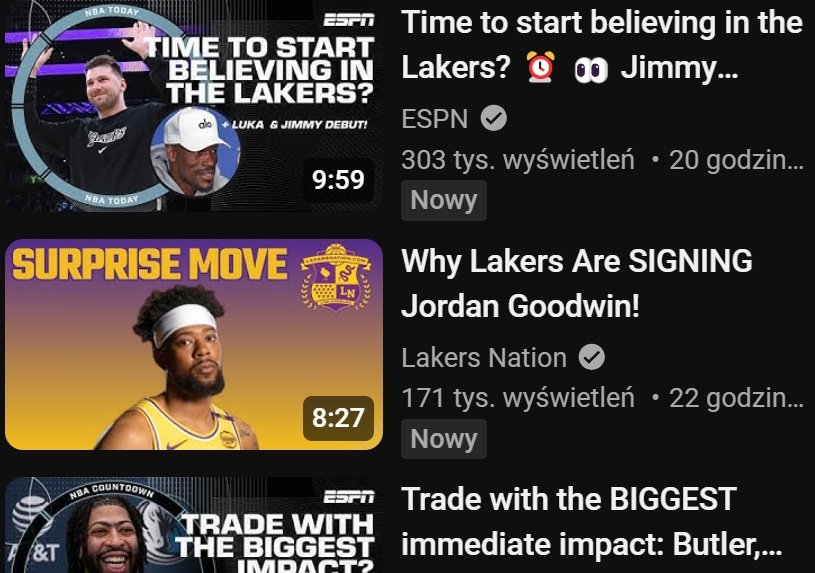815x573 pixels.
Task: Click the 8:27 duration badge
Action: click(338, 417)
